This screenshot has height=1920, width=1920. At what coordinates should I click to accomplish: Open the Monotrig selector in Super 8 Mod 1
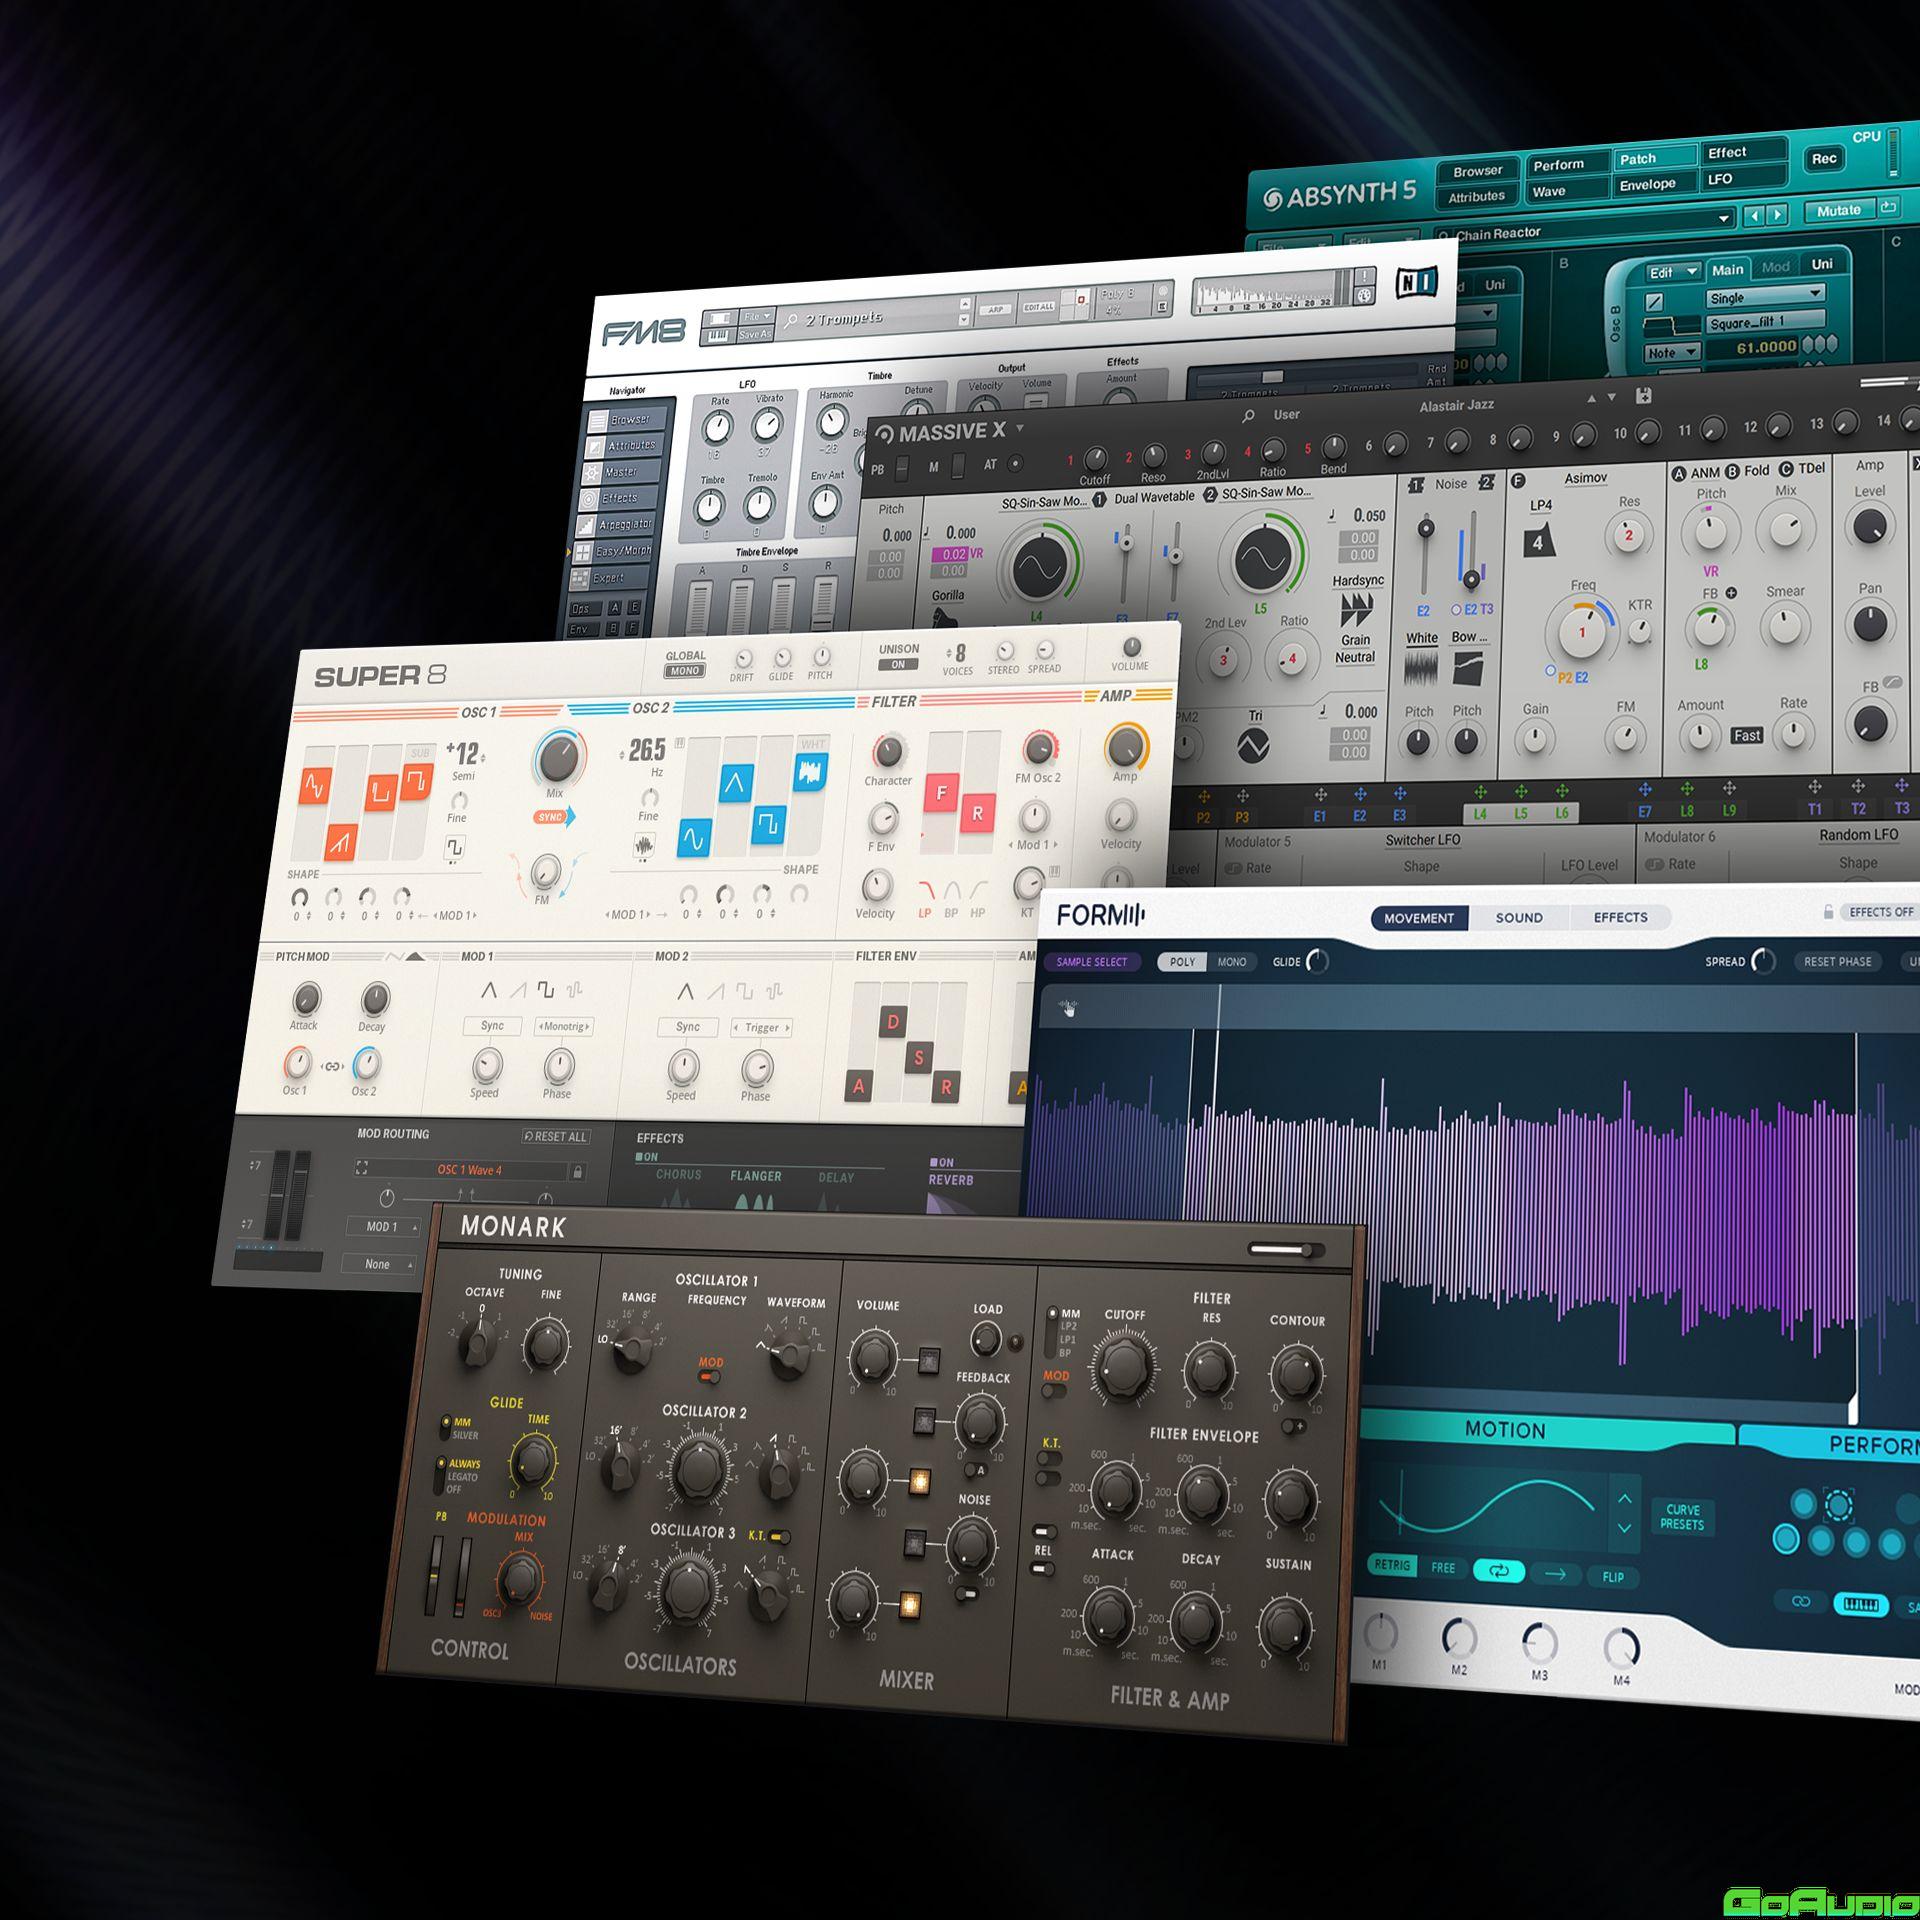click(565, 1026)
